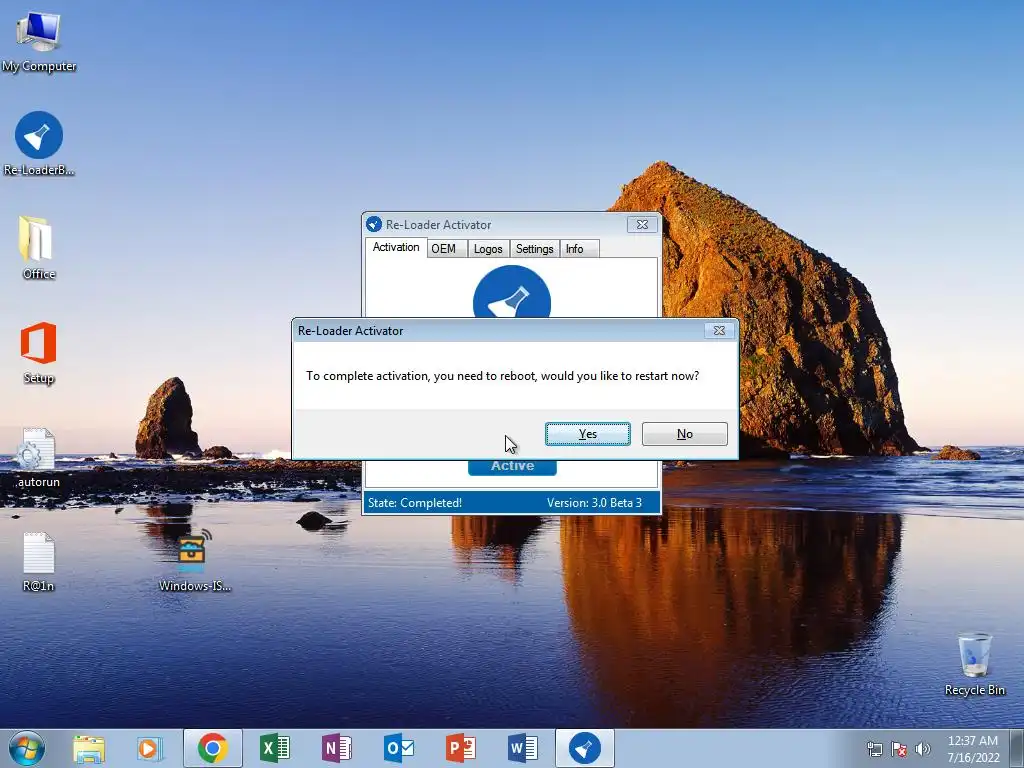Screen dimensions: 1024x768
Task: Switch to the Settings tab
Action: (534, 249)
